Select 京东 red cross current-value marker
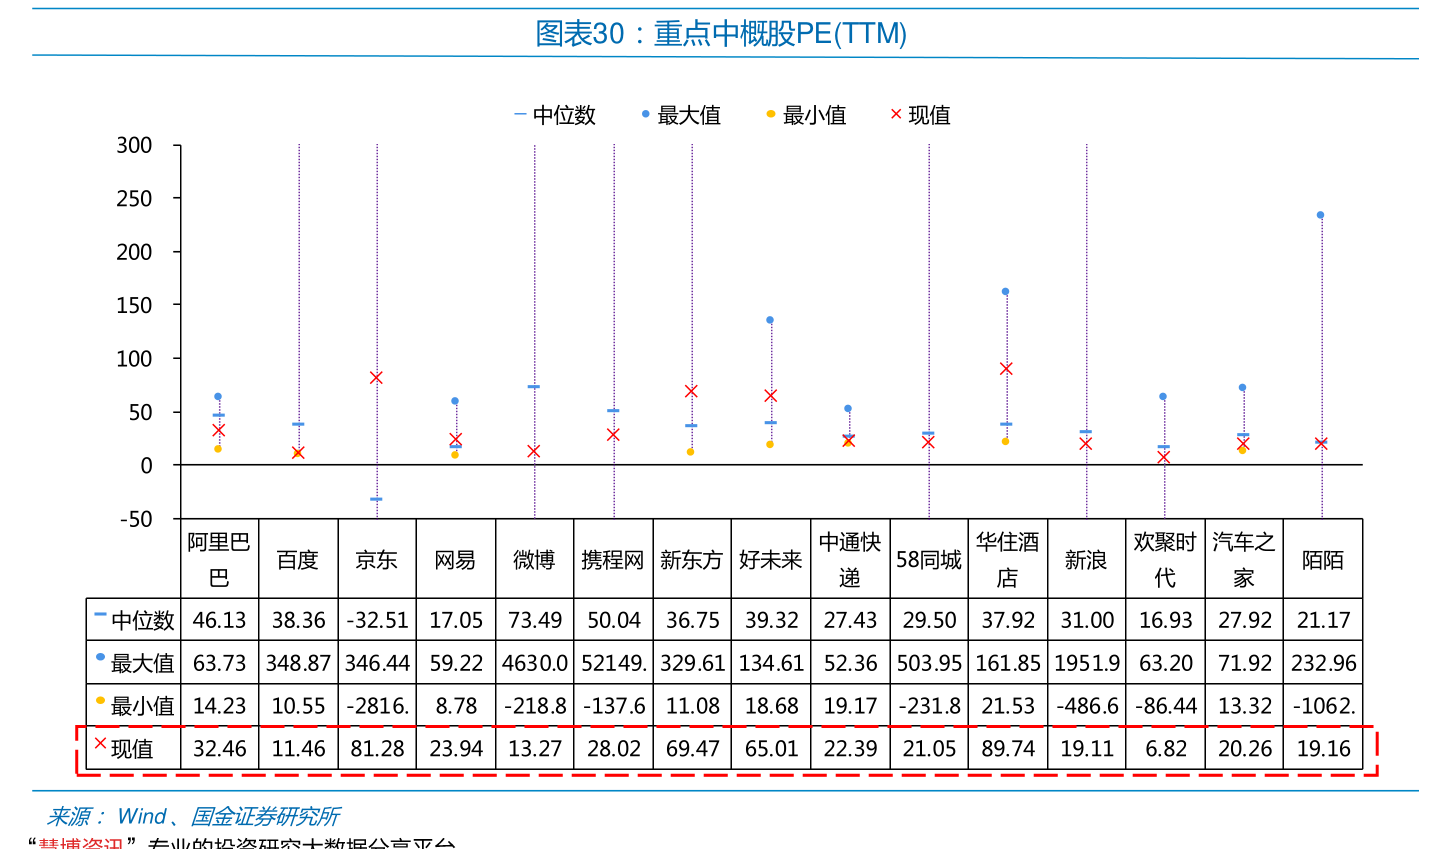 [376, 378]
